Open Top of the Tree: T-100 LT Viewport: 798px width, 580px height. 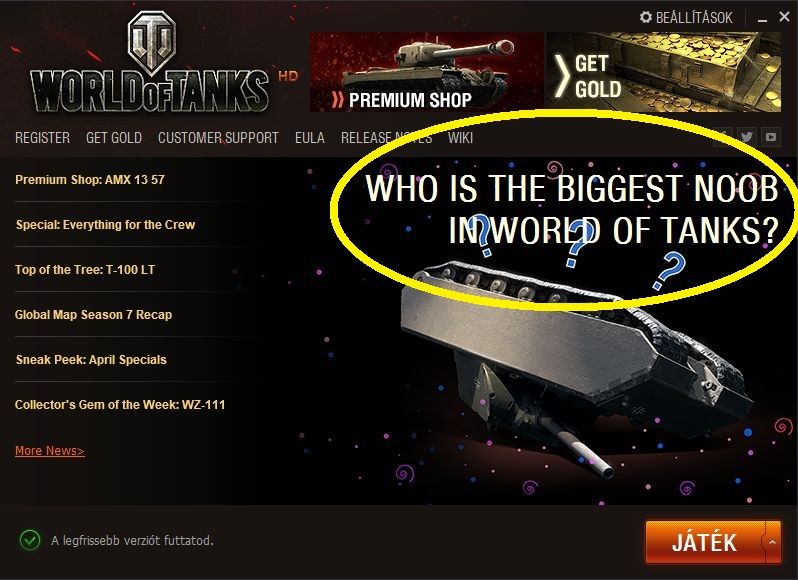[84, 270]
